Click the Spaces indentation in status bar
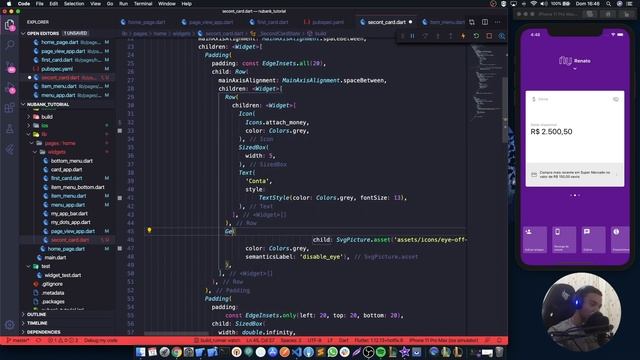 point(291,340)
